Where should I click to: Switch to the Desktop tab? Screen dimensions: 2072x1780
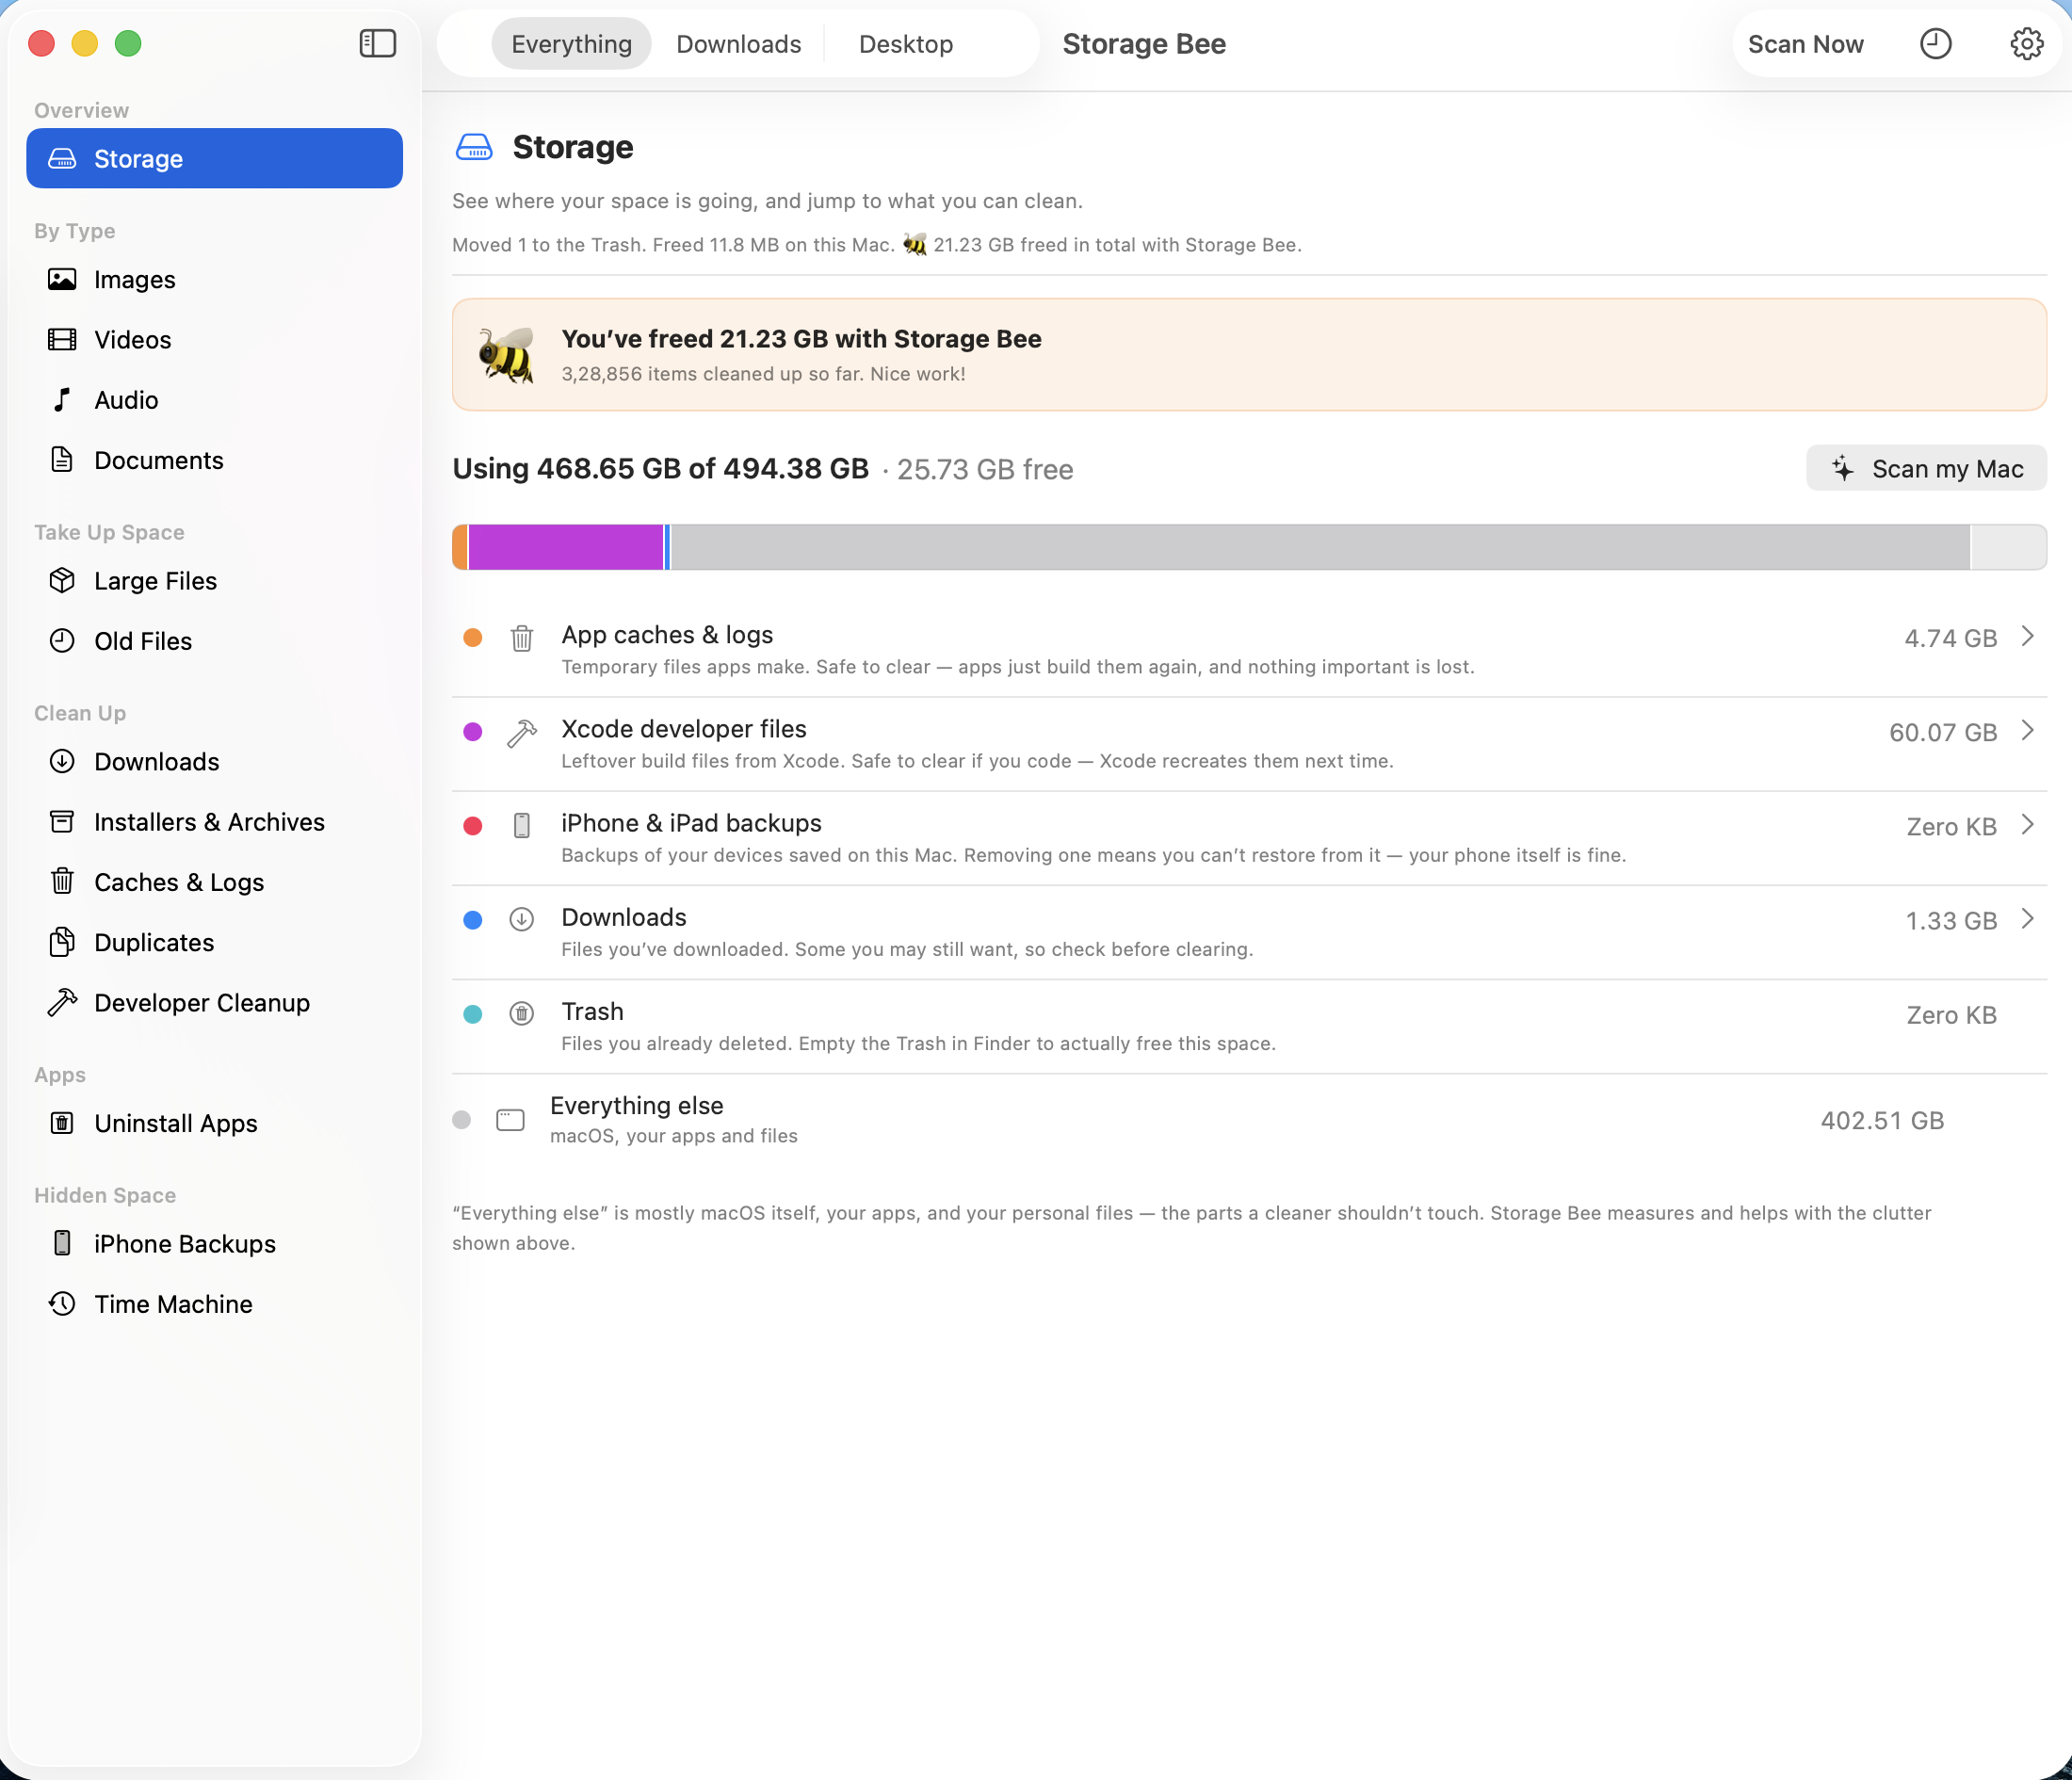pos(905,44)
